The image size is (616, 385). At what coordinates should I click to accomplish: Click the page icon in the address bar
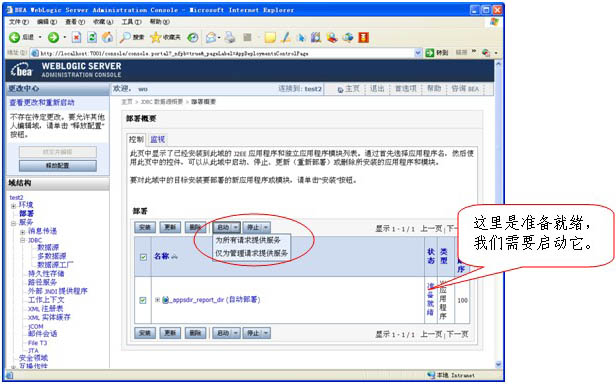point(35,53)
